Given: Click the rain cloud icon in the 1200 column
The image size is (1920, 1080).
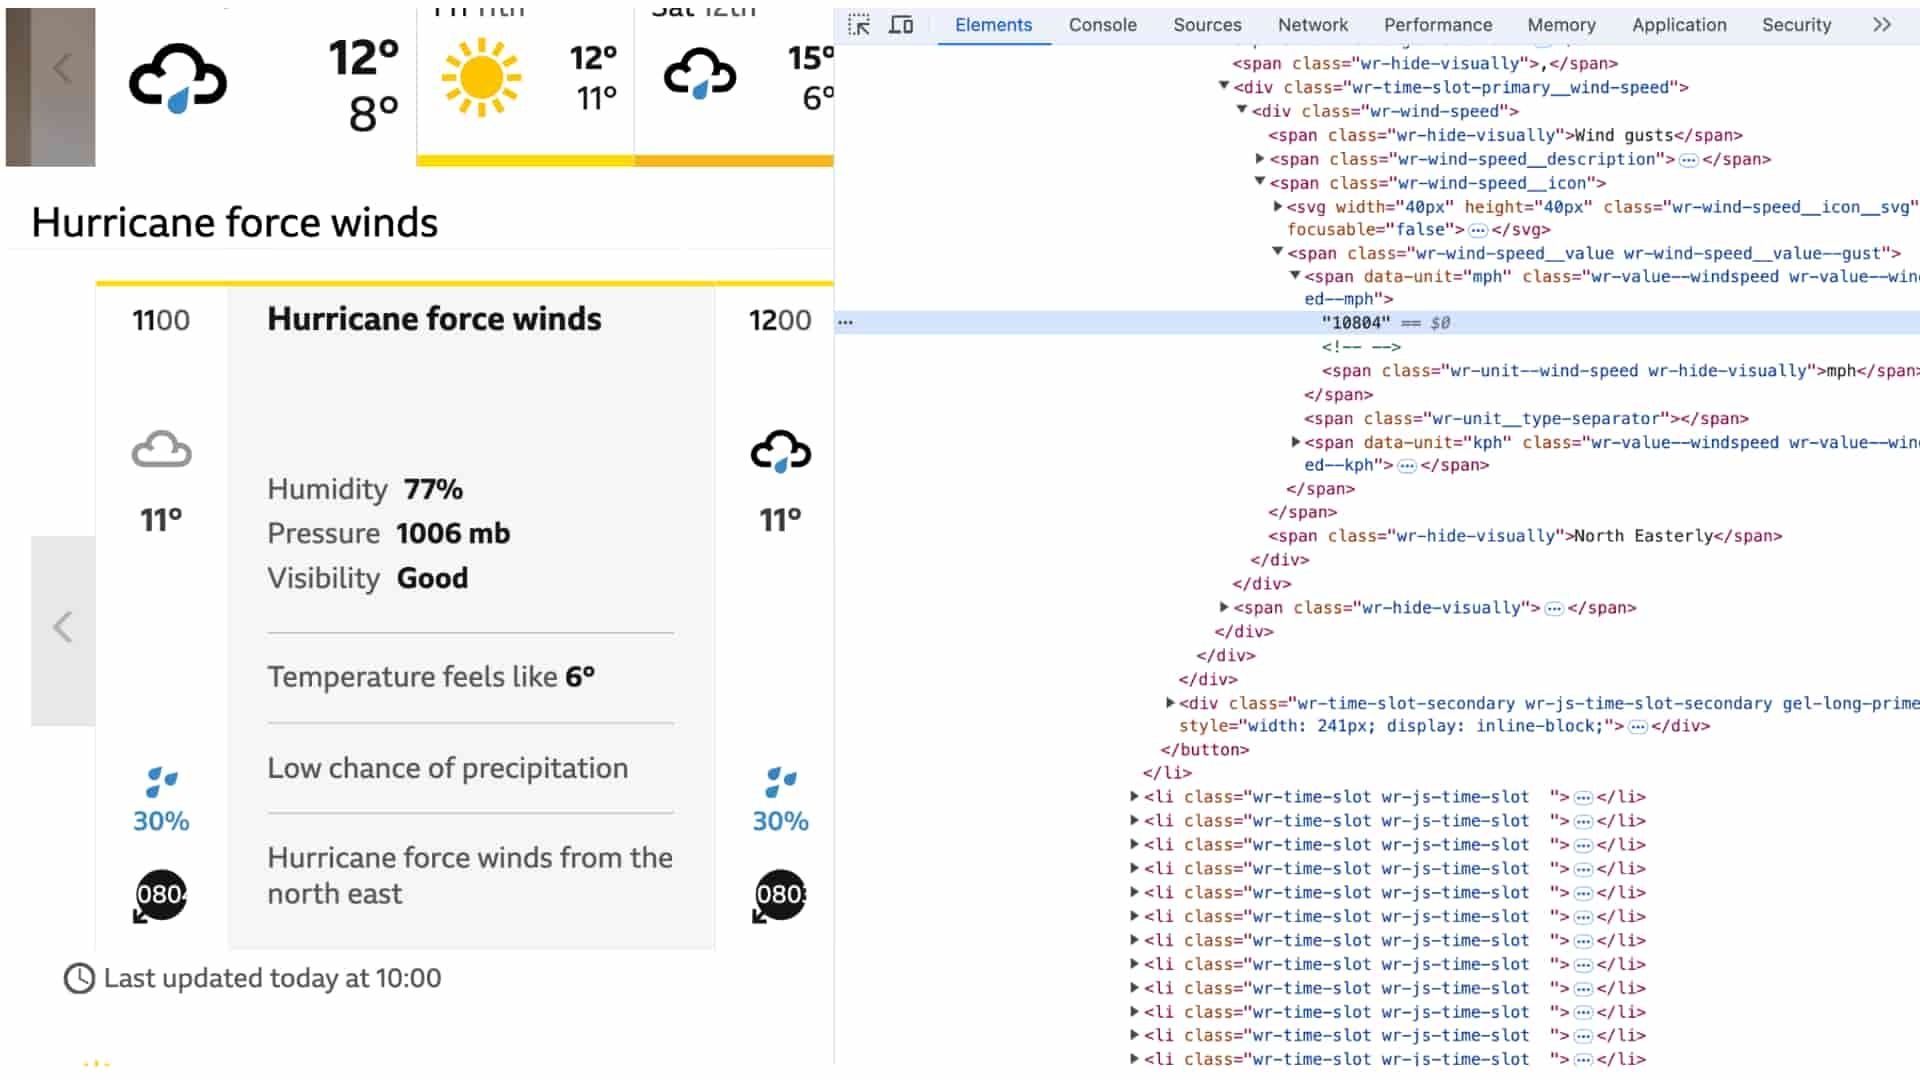Looking at the screenshot, I should tap(780, 453).
